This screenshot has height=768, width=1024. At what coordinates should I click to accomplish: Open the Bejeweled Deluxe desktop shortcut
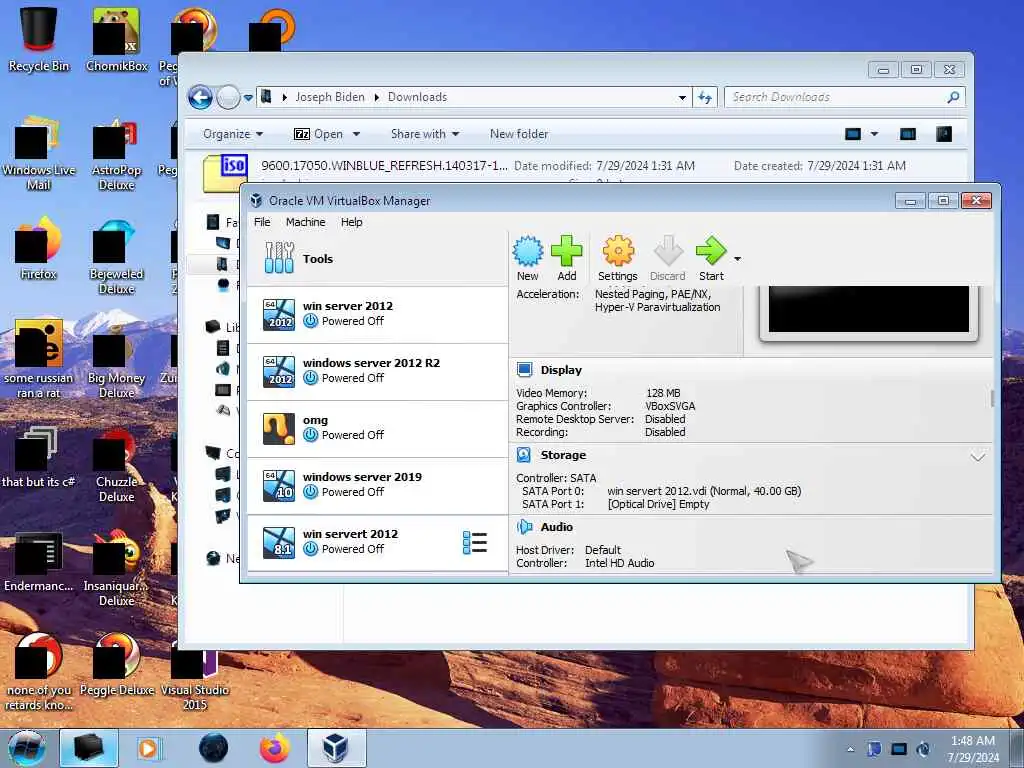(x=117, y=257)
